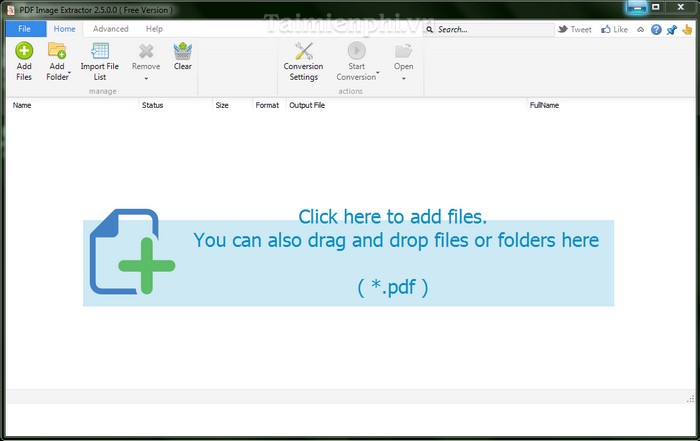Expand the Open dropdown arrow
Screen dimensions: 700x441
404,79
